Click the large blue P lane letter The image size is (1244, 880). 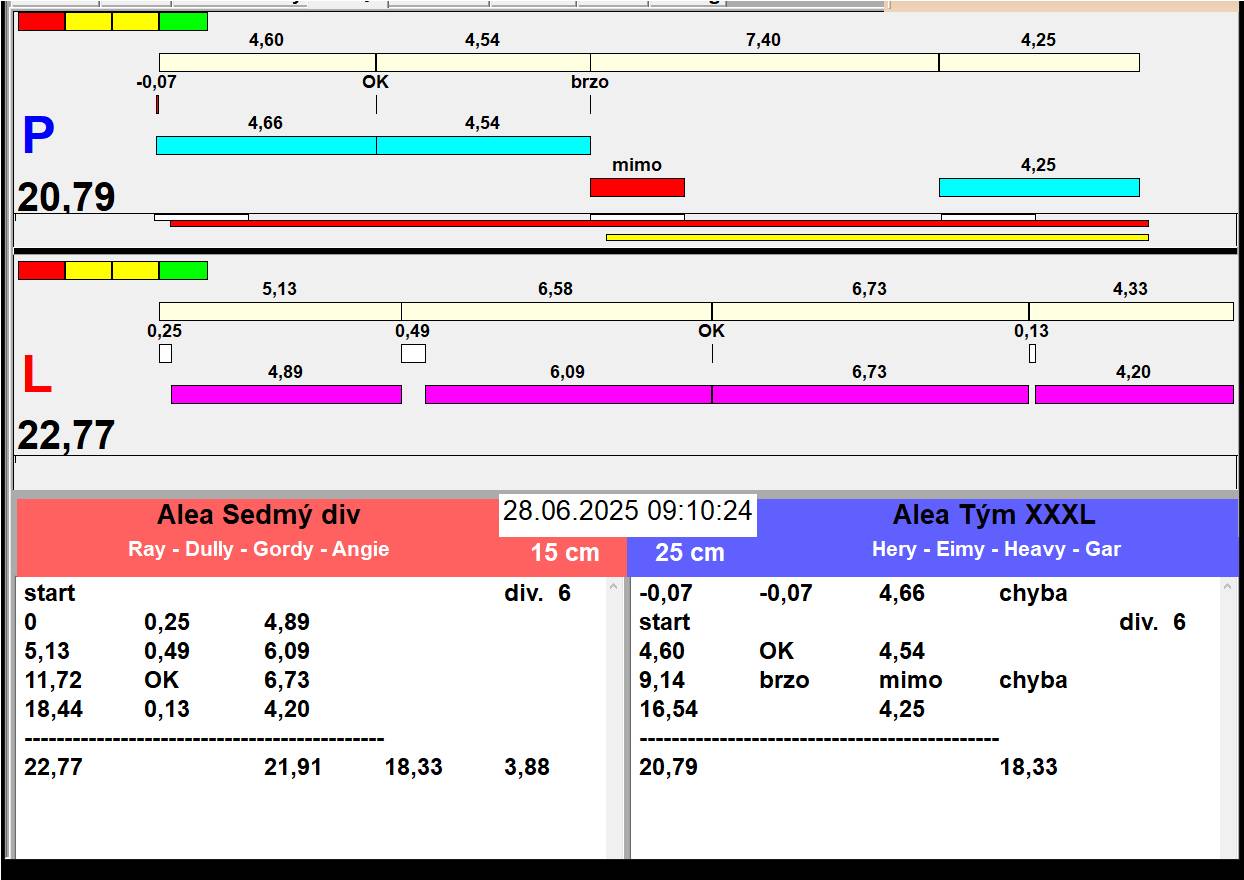point(38,137)
